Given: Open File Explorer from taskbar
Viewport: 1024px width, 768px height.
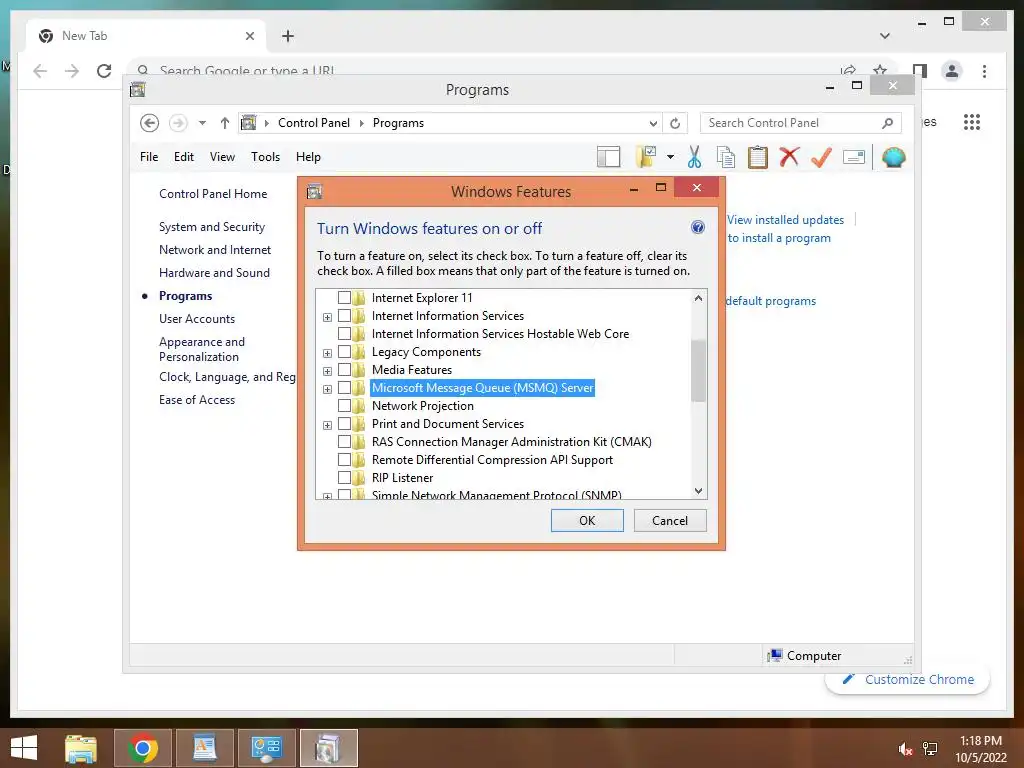Looking at the screenshot, I should point(81,748).
